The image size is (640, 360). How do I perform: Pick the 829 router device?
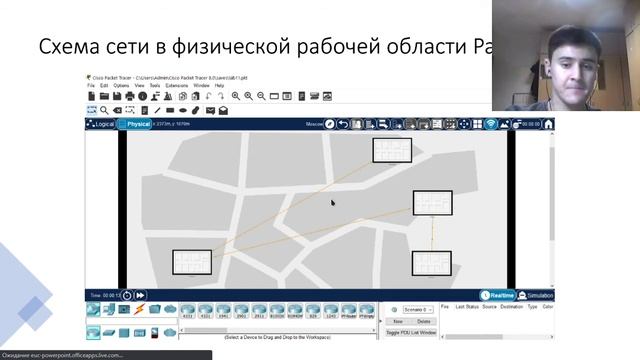(313, 311)
